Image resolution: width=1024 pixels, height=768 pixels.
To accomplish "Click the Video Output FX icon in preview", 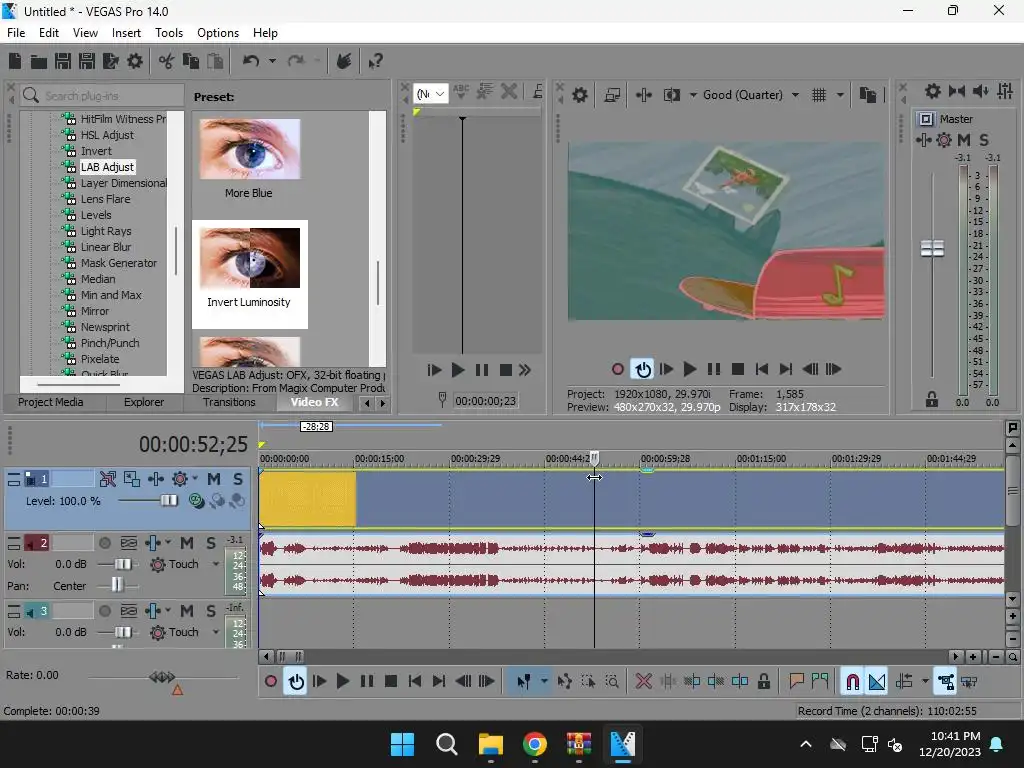I will pos(644,95).
